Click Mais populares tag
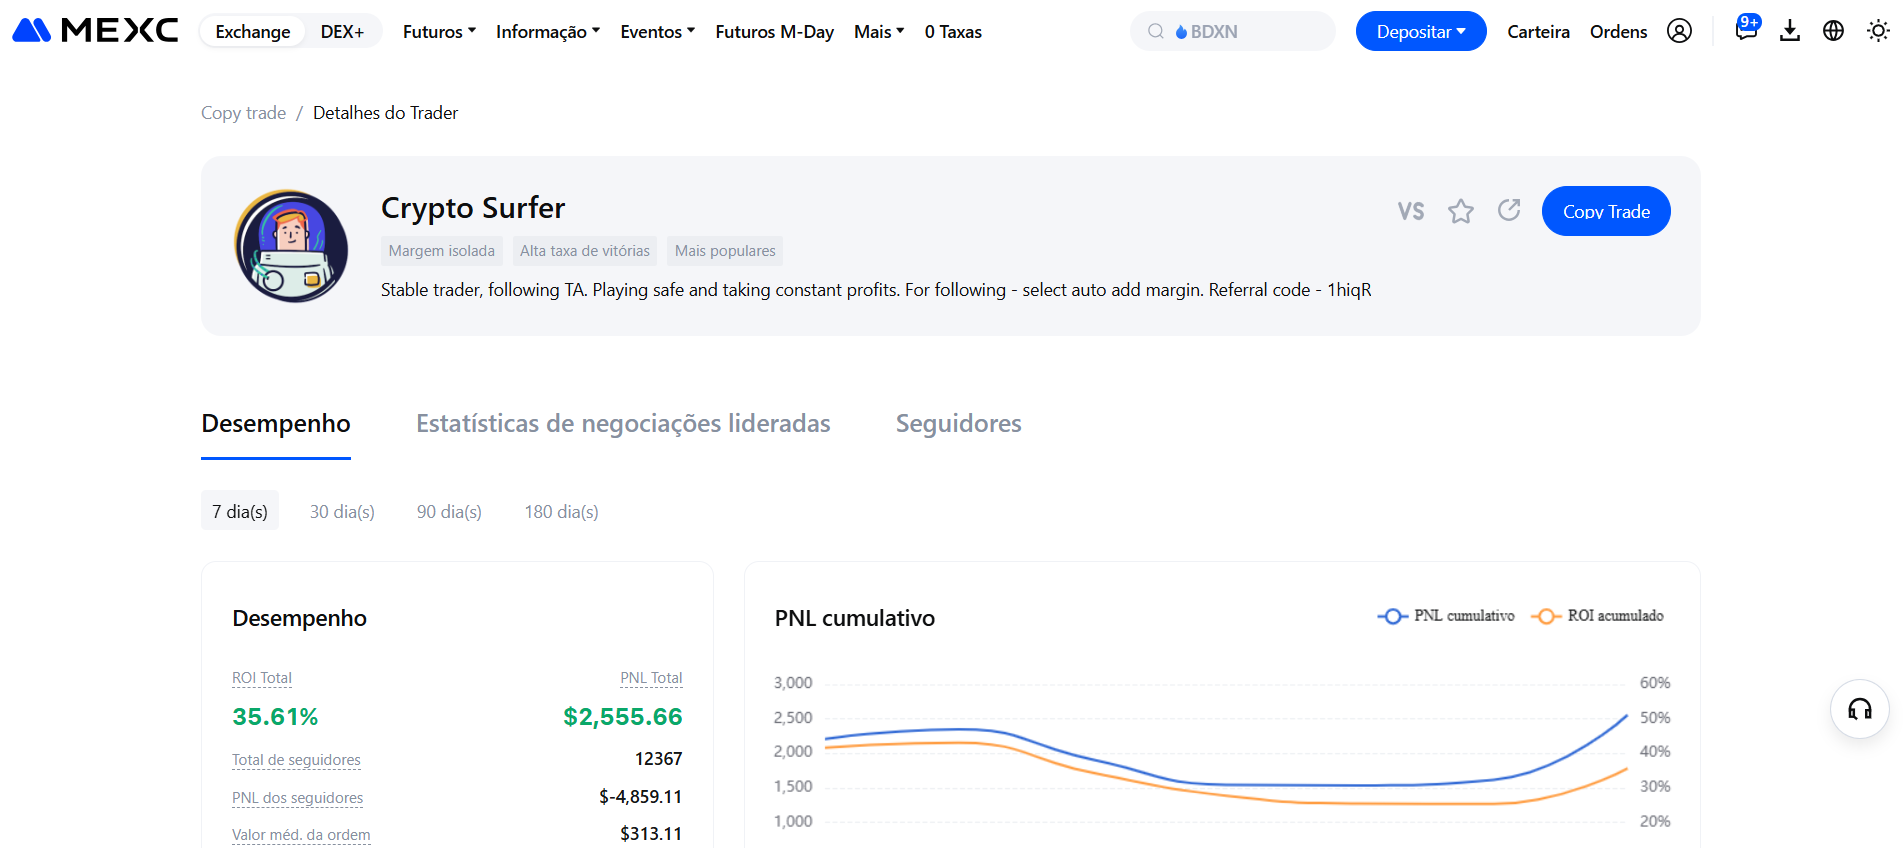Image resolution: width=1903 pixels, height=848 pixels. [x=725, y=251]
